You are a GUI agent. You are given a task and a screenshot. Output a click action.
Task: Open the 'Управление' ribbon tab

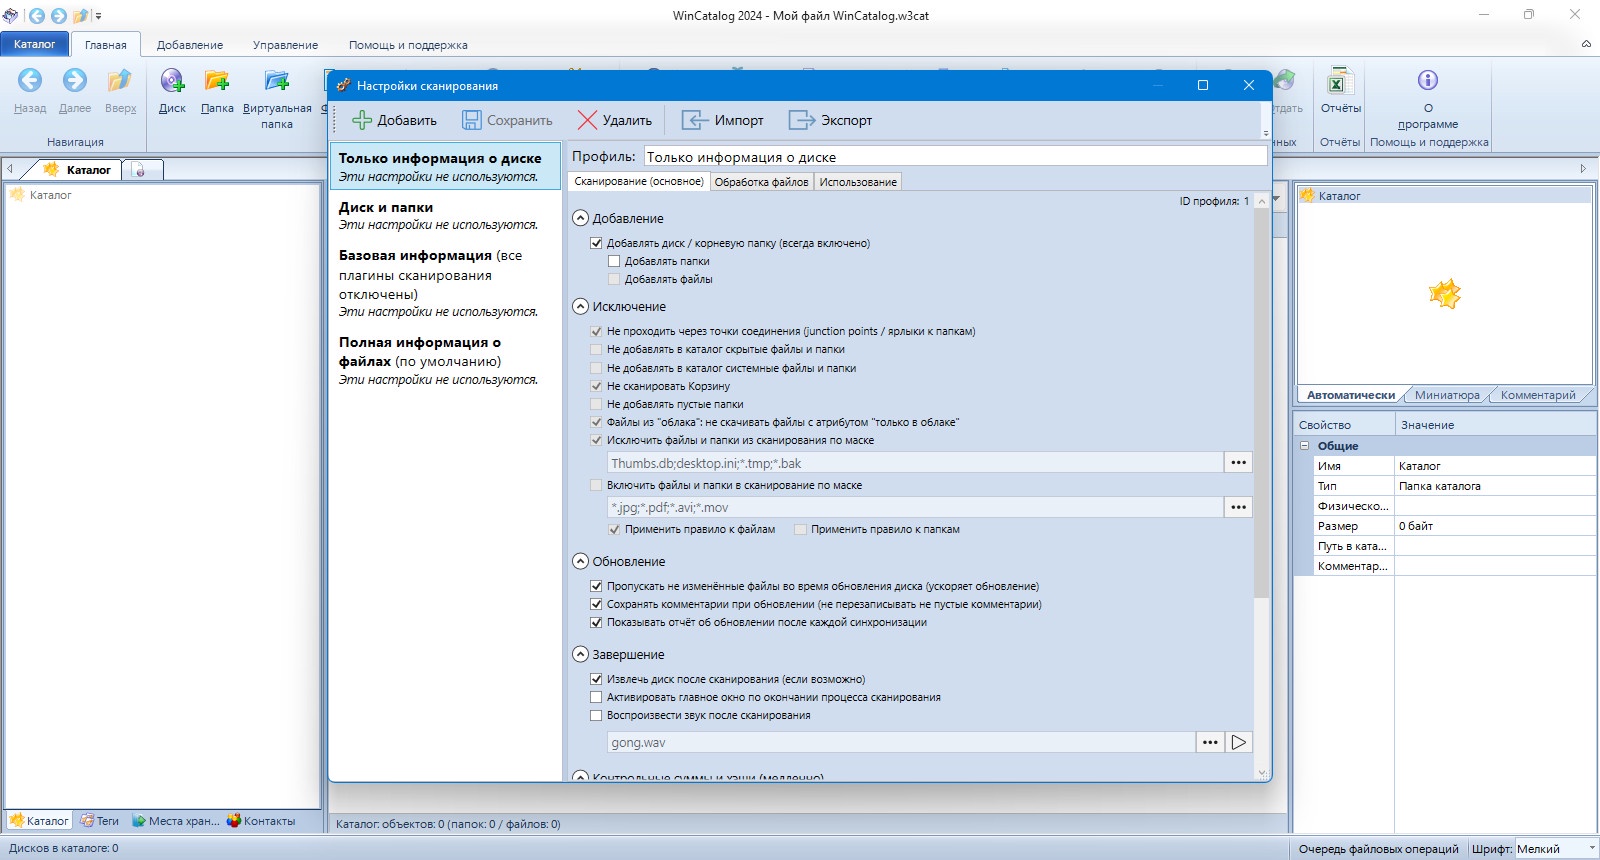(285, 45)
